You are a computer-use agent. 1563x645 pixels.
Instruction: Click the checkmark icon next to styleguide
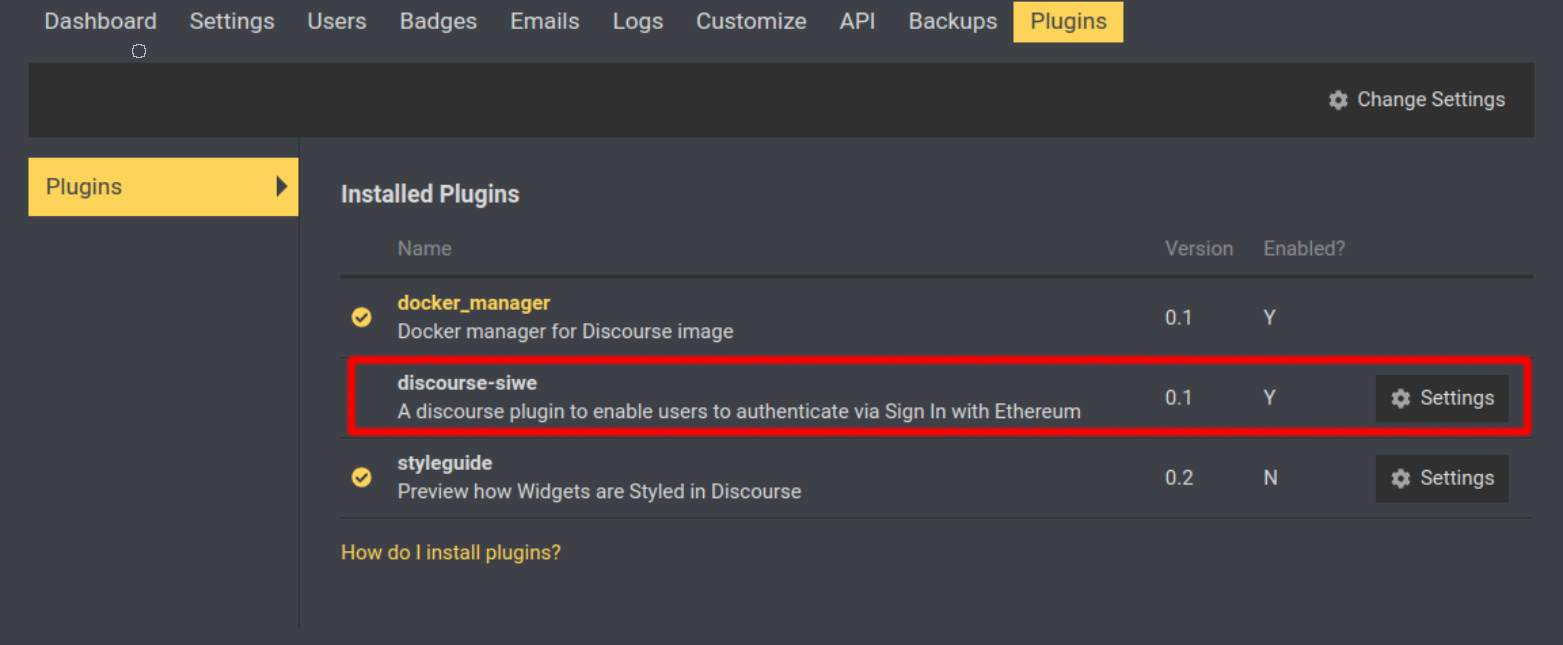click(361, 477)
